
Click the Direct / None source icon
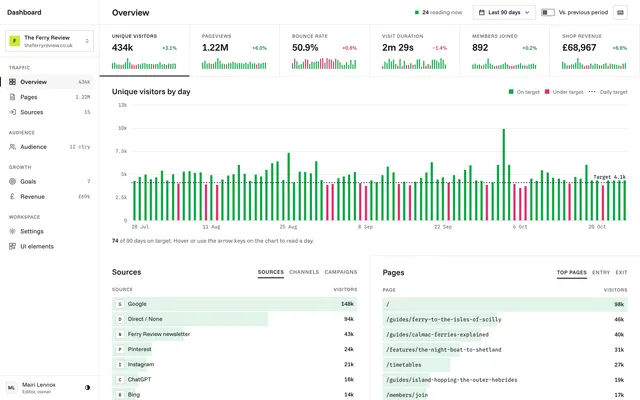pyautogui.click(x=120, y=319)
